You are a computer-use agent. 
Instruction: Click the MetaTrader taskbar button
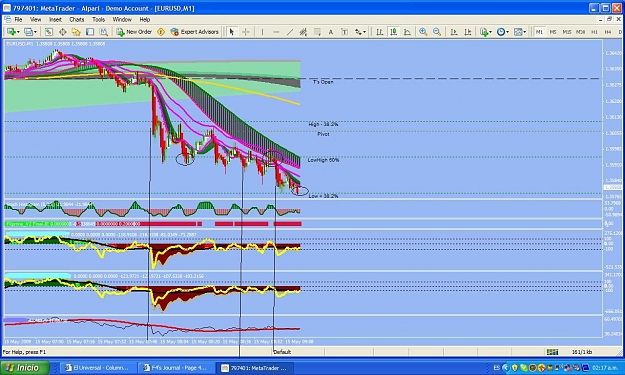tap(254, 368)
